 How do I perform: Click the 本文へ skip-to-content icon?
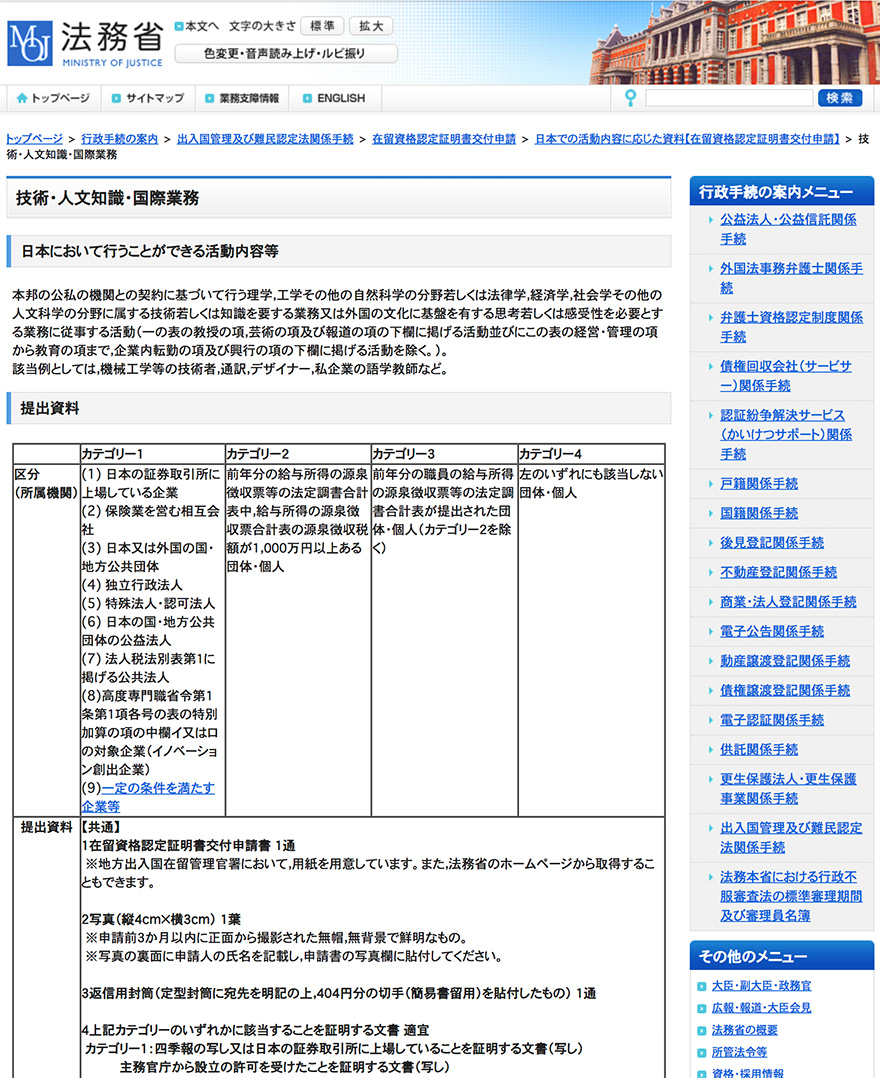[179, 26]
